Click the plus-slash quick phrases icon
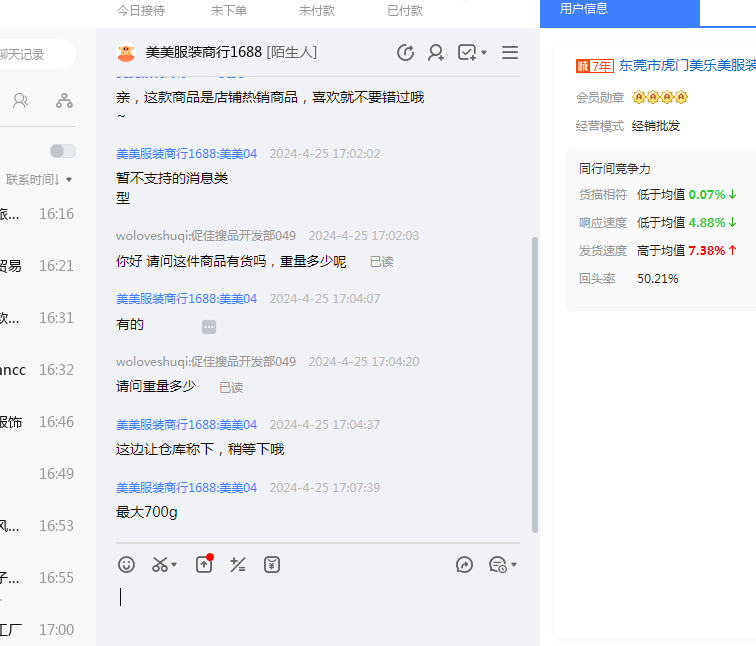 pyautogui.click(x=238, y=565)
